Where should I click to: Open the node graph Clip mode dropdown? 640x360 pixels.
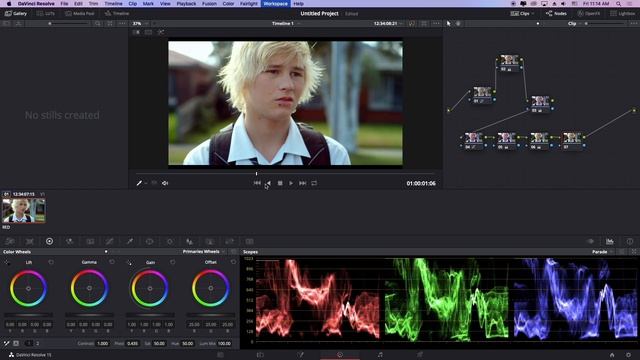(574, 24)
